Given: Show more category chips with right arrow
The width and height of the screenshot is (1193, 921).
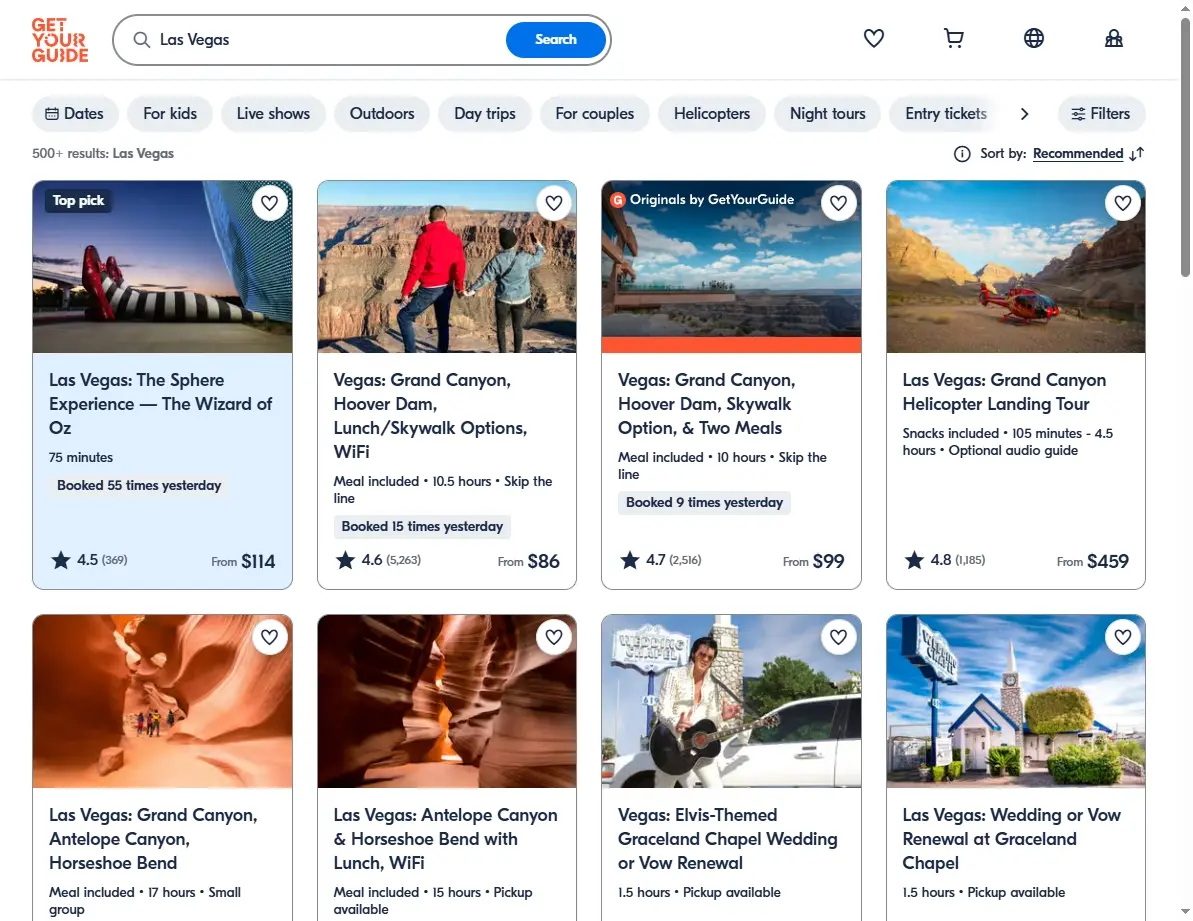Looking at the screenshot, I should click(x=1024, y=114).
